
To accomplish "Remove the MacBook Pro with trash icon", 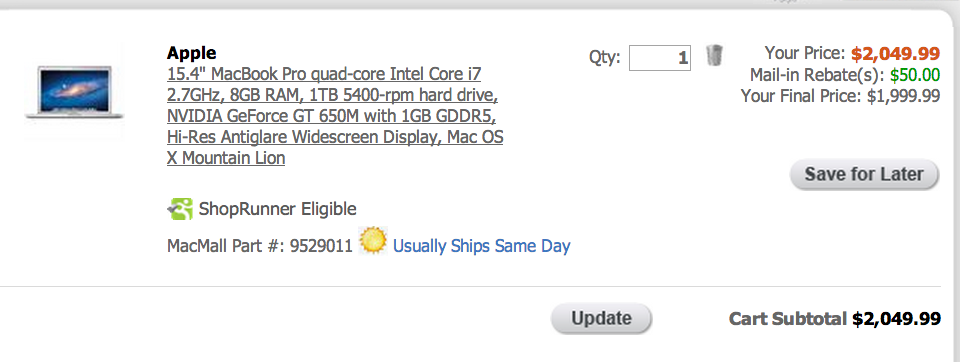I will point(714,56).
